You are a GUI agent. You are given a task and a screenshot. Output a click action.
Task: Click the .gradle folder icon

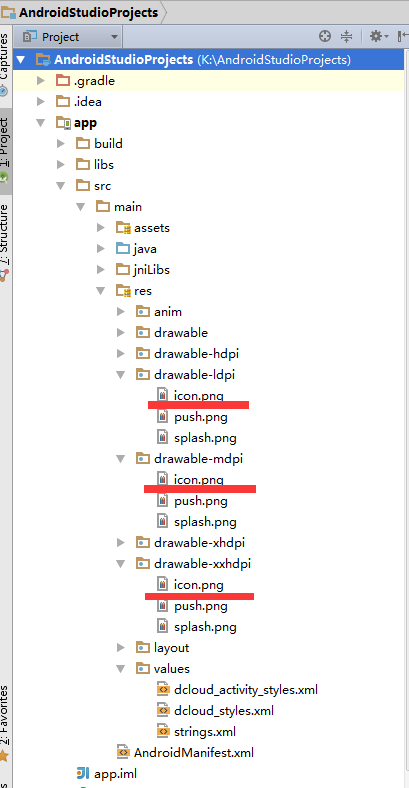[x=62, y=80]
